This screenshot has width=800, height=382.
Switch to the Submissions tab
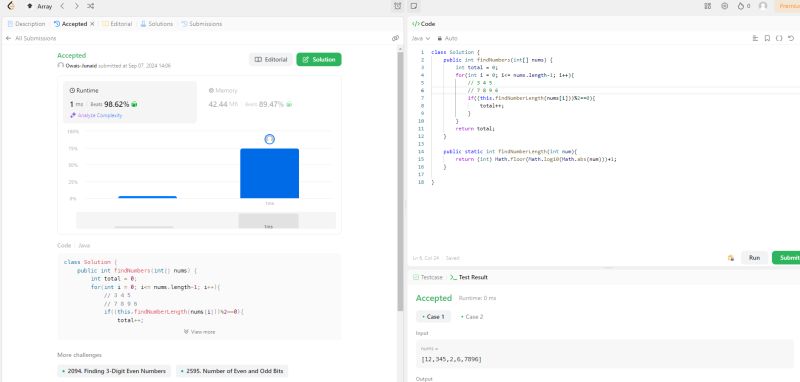202,24
